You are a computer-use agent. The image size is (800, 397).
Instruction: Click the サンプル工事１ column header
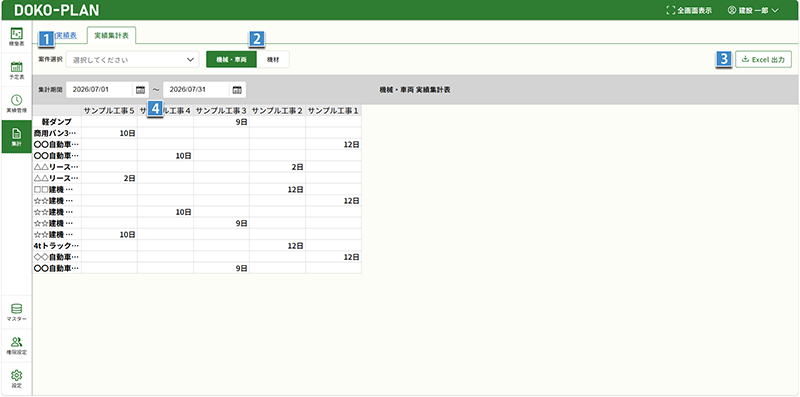[334, 111]
